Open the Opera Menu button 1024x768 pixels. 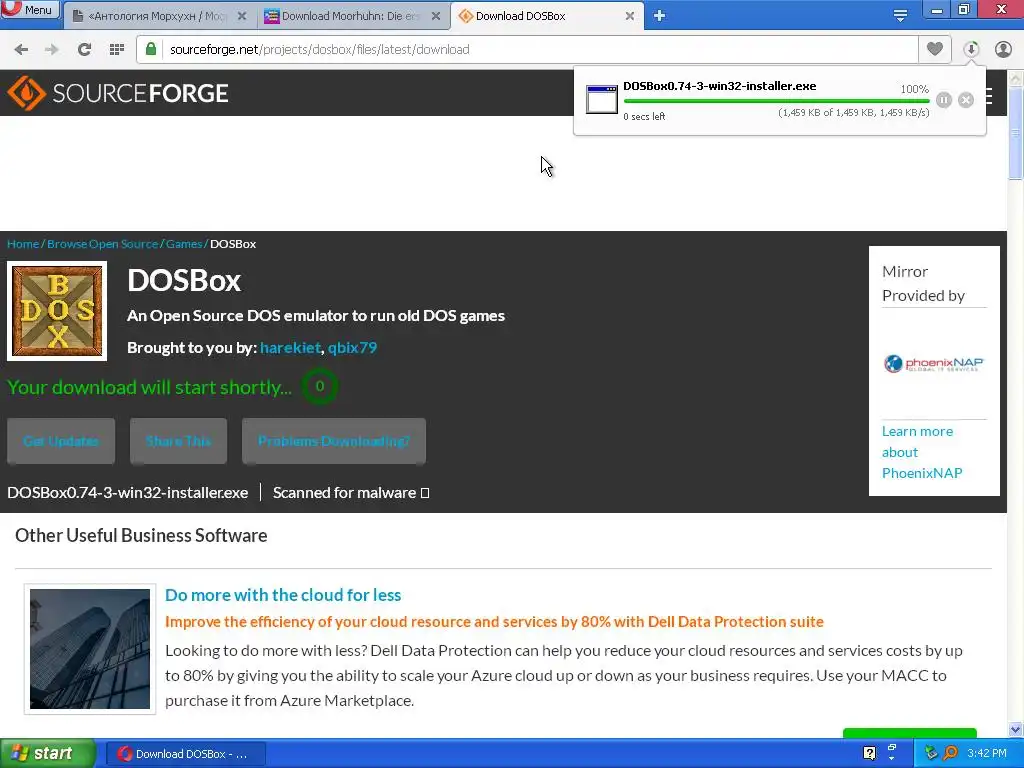[30, 10]
